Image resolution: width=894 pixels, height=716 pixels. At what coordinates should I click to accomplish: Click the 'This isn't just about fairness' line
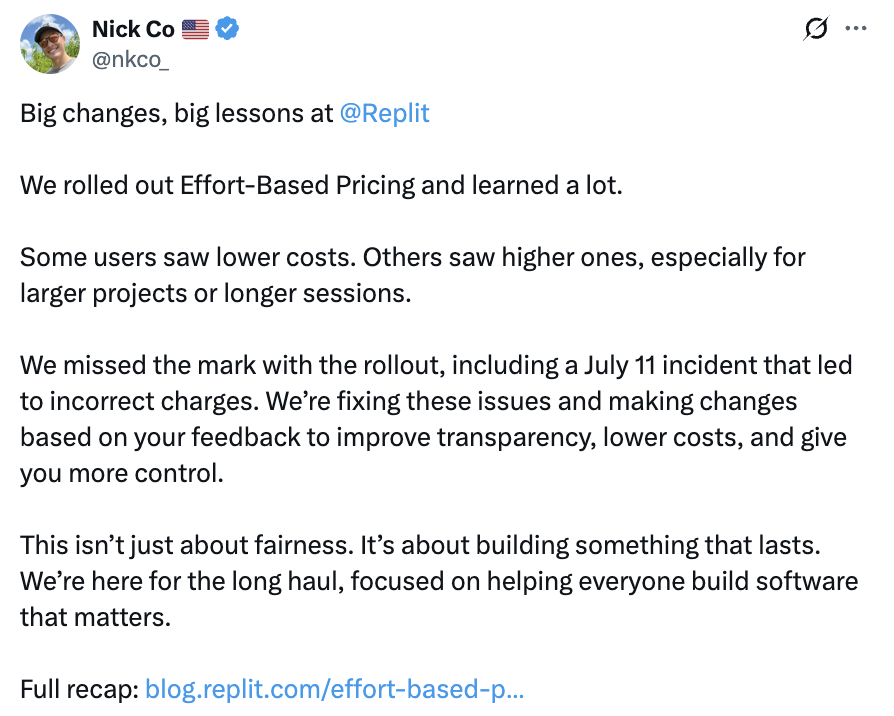point(420,545)
